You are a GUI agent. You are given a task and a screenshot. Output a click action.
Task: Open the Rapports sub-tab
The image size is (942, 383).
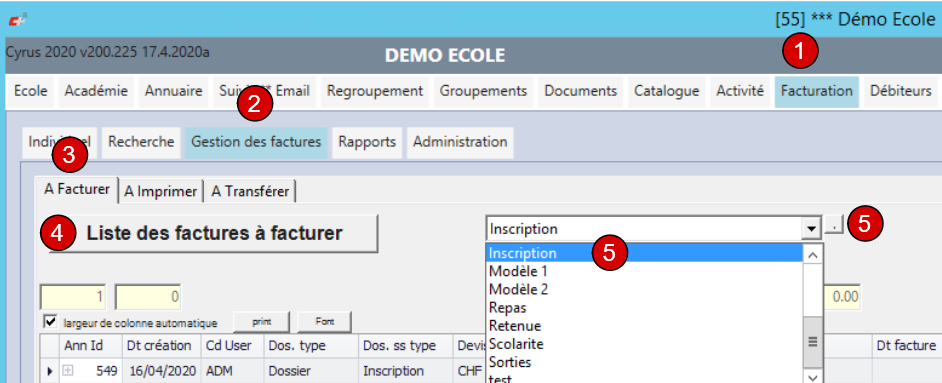(x=367, y=142)
